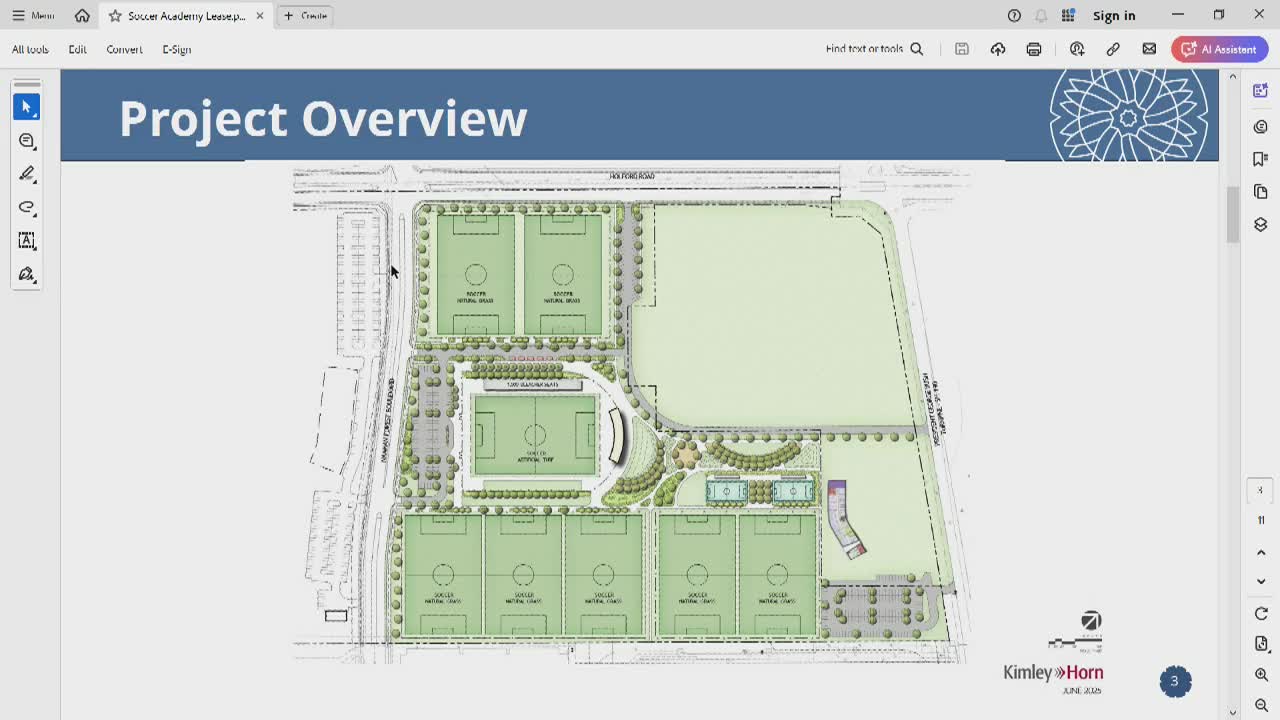Switch to the Soccer Academy Lease tab
Image resolution: width=1280 pixels, height=720 pixels.
pyautogui.click(x=186, y=16)
